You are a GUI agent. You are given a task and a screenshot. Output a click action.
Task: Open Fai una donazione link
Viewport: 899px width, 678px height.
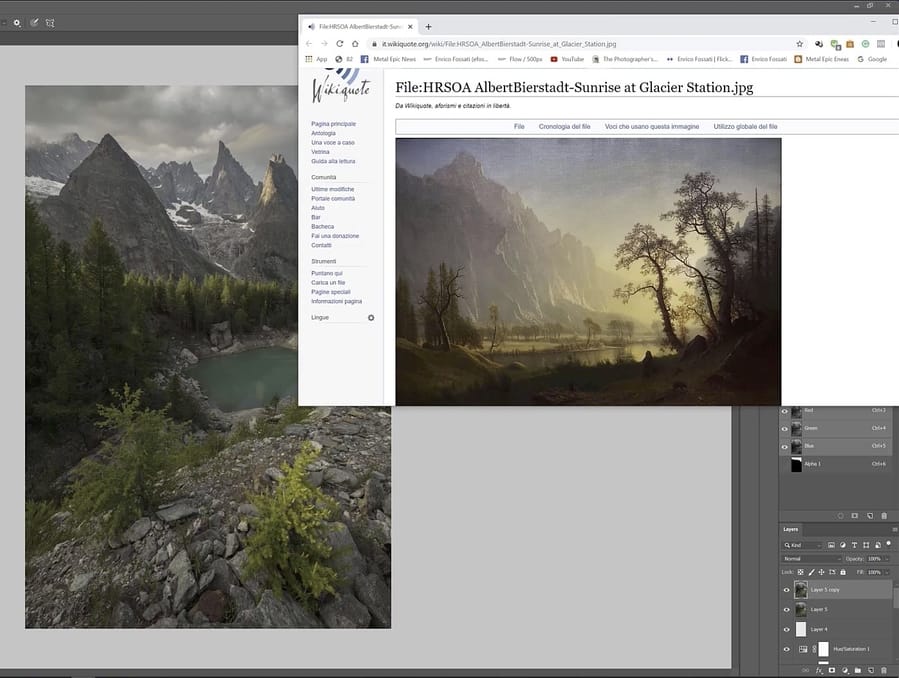pyautogui.click(x=335, y=236)
